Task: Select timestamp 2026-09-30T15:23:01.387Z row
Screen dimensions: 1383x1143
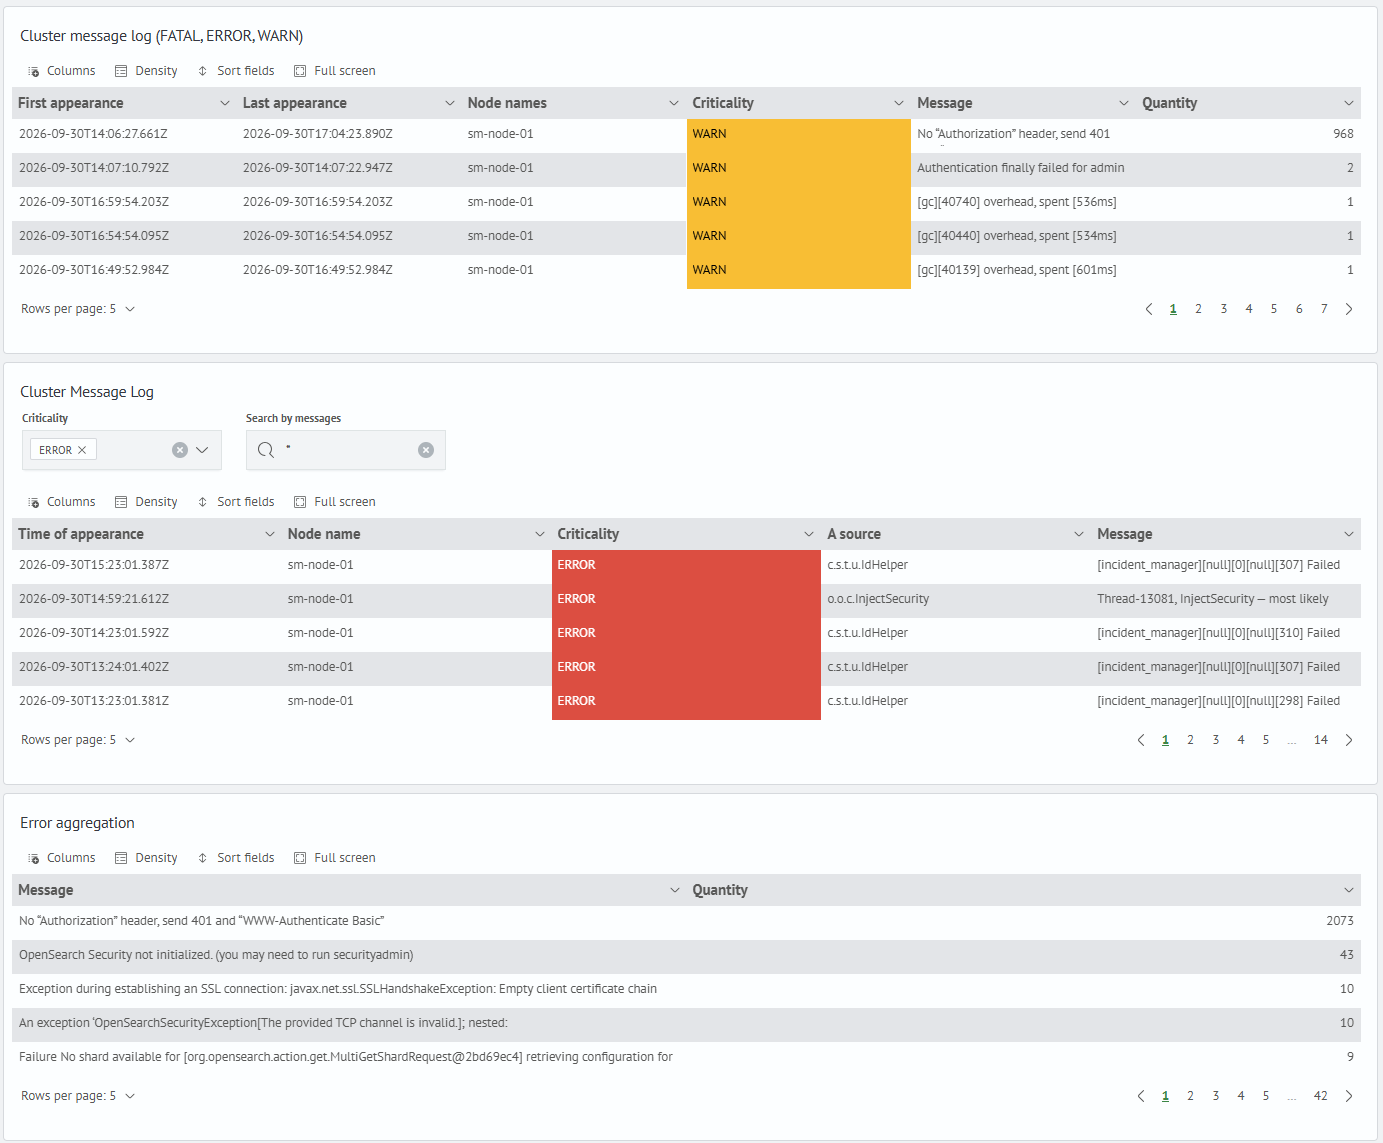Action: coord(686,565)
